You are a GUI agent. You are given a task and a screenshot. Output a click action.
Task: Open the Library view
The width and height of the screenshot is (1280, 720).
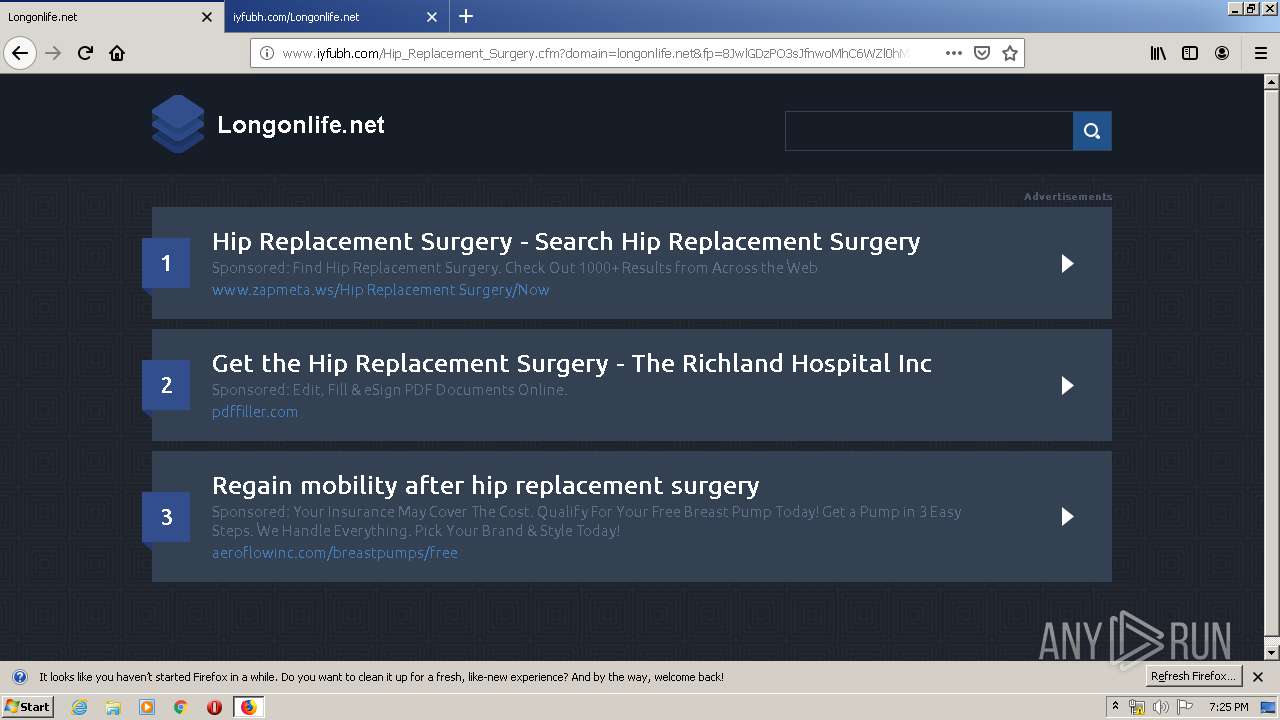tap(1158, 53)
